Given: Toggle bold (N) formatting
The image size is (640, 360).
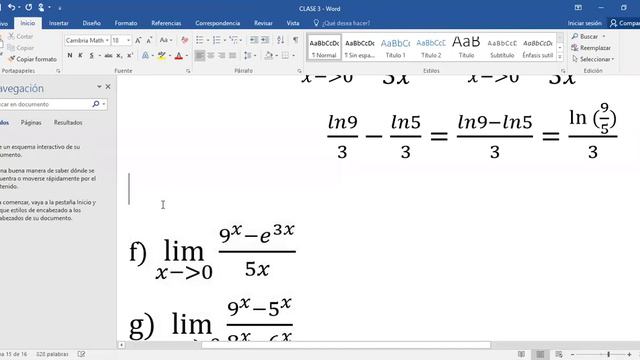Looking at the screenshot, I should 70,55.
